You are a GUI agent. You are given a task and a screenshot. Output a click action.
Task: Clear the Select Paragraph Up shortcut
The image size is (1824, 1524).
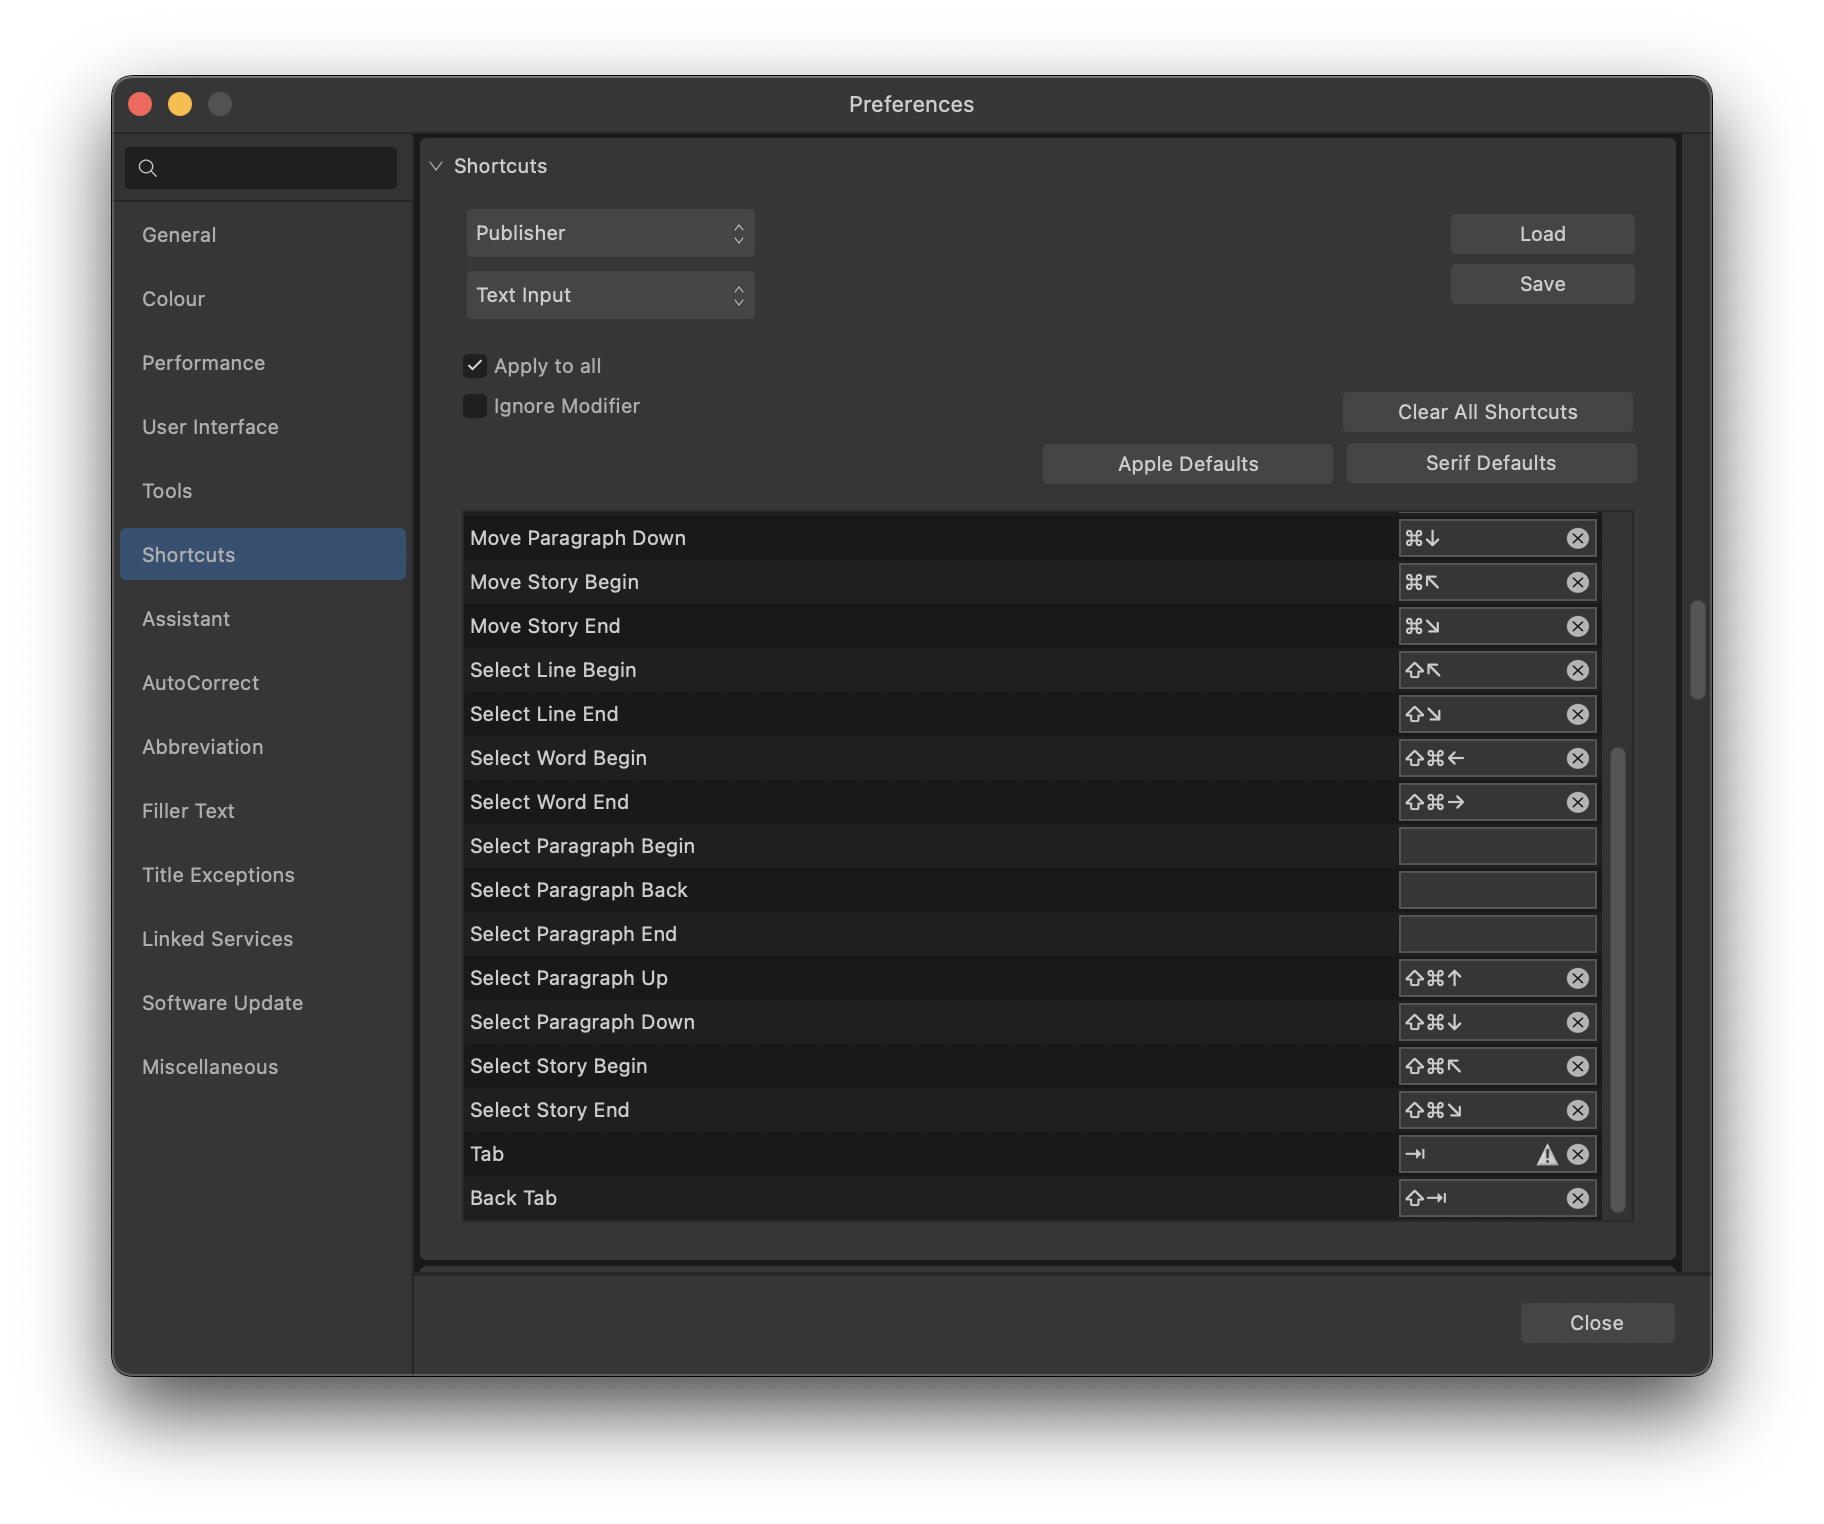(1578, 978)
